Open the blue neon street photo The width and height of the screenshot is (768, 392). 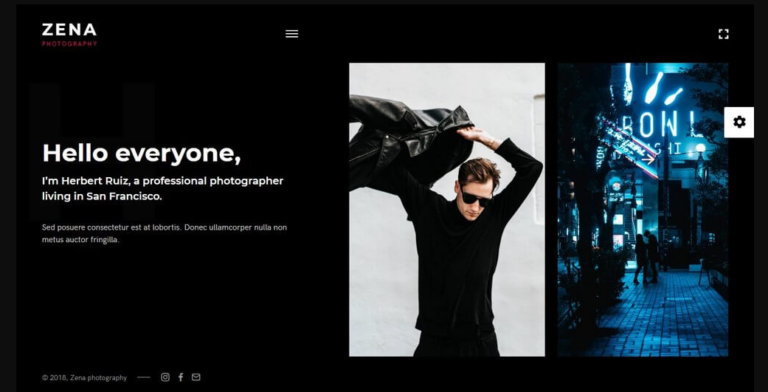643,209
